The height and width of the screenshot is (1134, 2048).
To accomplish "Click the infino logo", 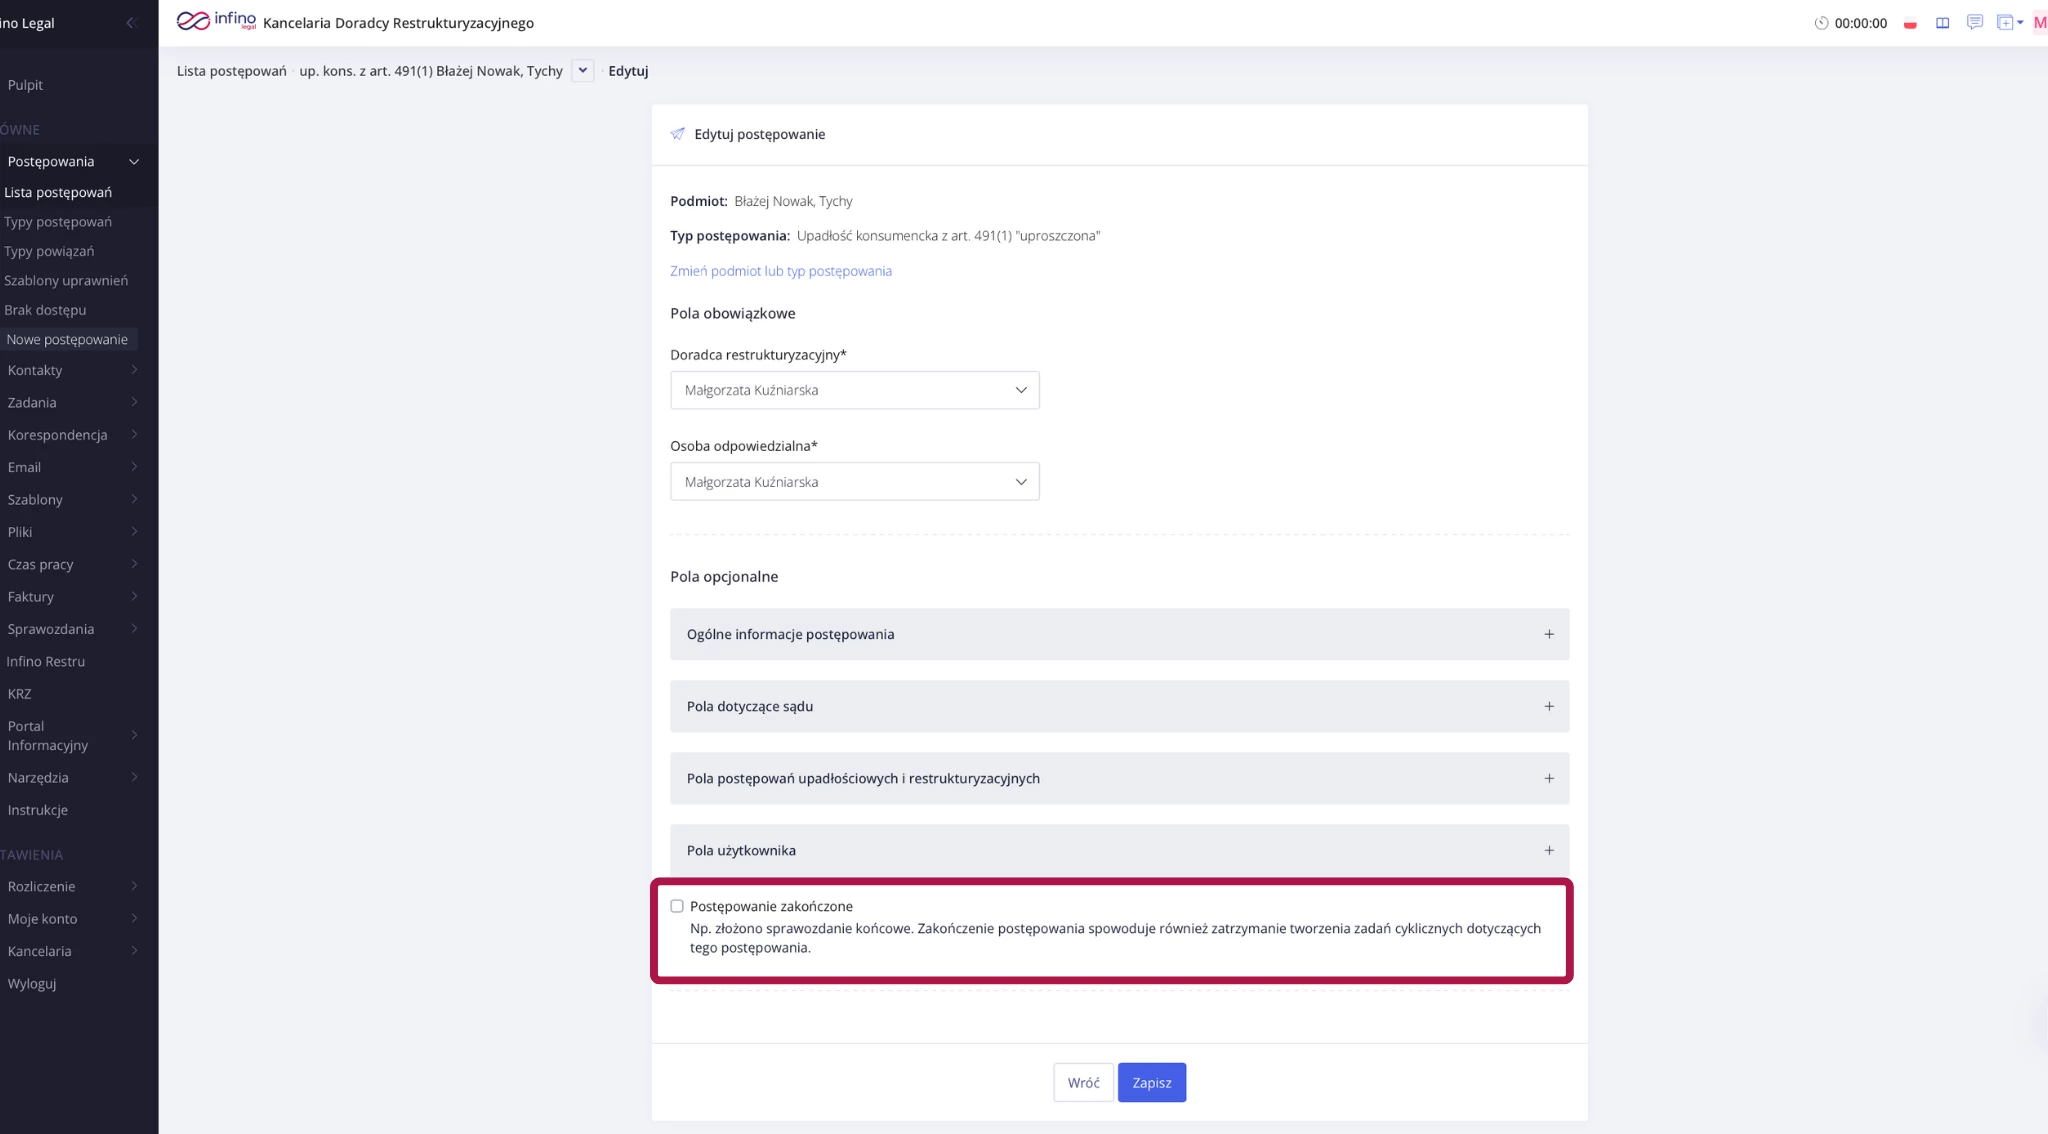I will click(216, 21).
